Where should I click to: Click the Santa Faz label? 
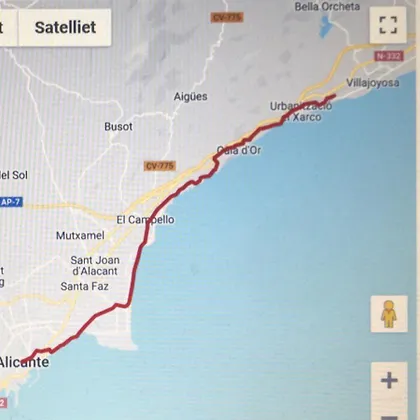[84, 286]
